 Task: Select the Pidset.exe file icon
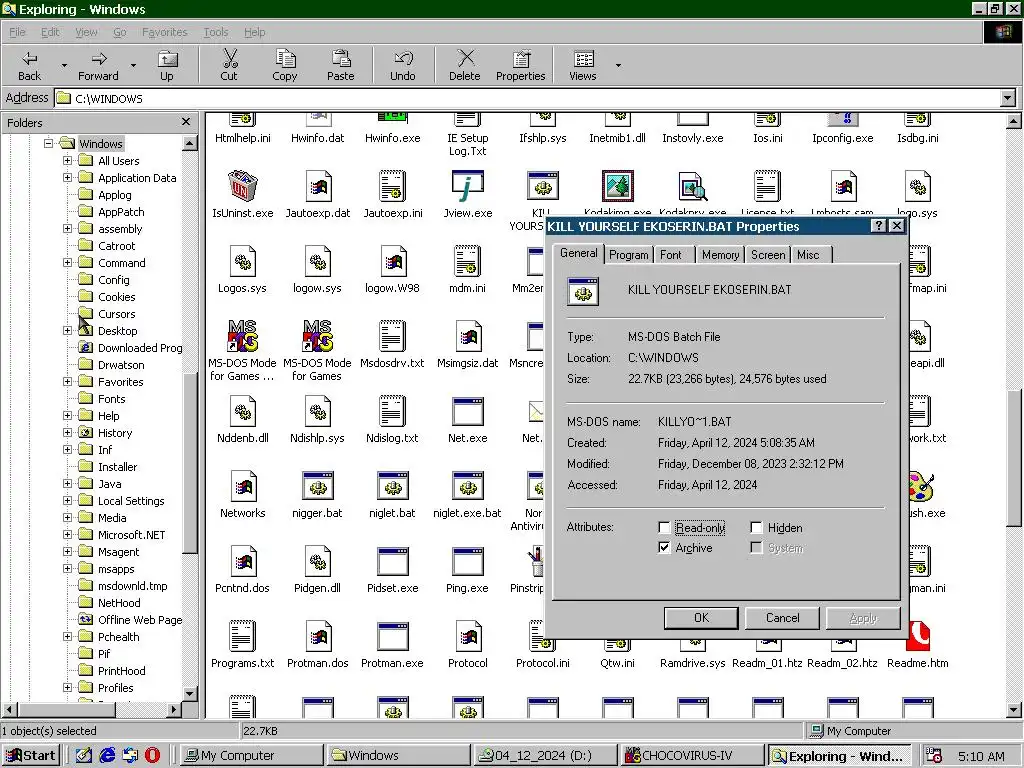[392, 562]
